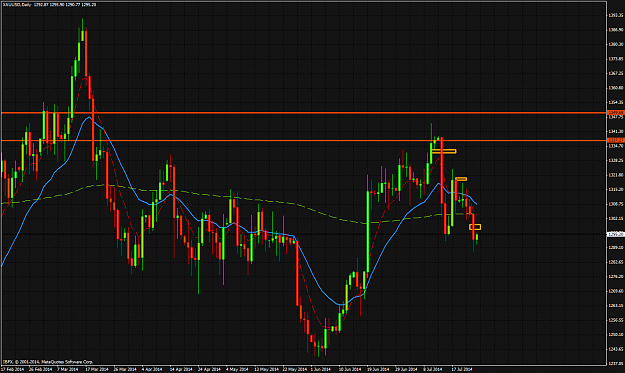Click the 19 Jun 2014 date label
625x373 pixels.
[379, 369]
